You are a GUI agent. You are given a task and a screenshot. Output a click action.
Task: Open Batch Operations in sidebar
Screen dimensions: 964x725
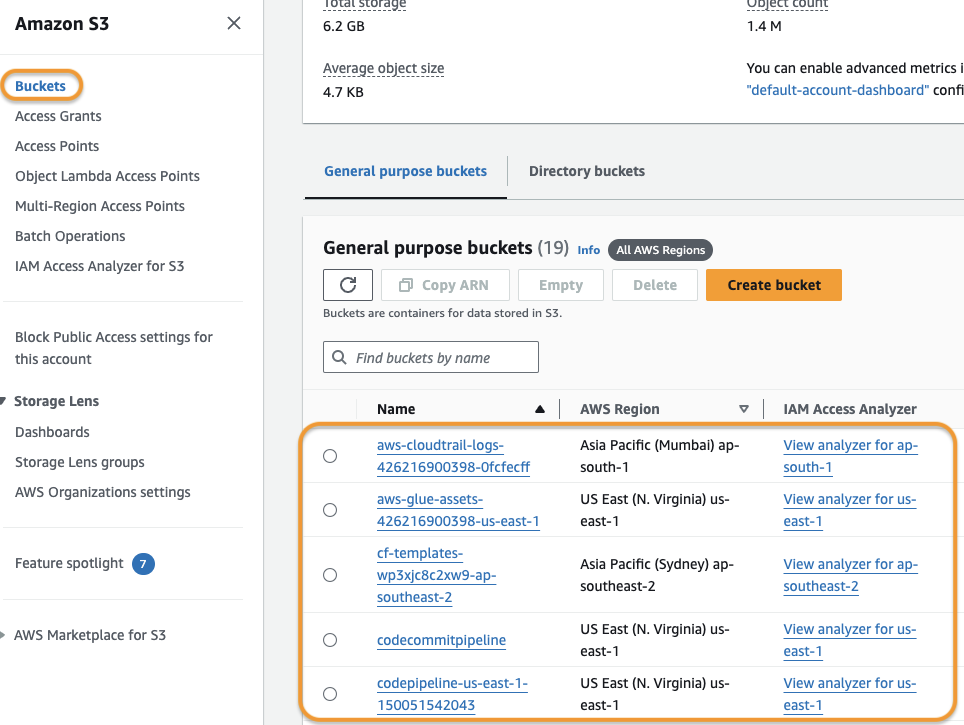tap(70, 236)
